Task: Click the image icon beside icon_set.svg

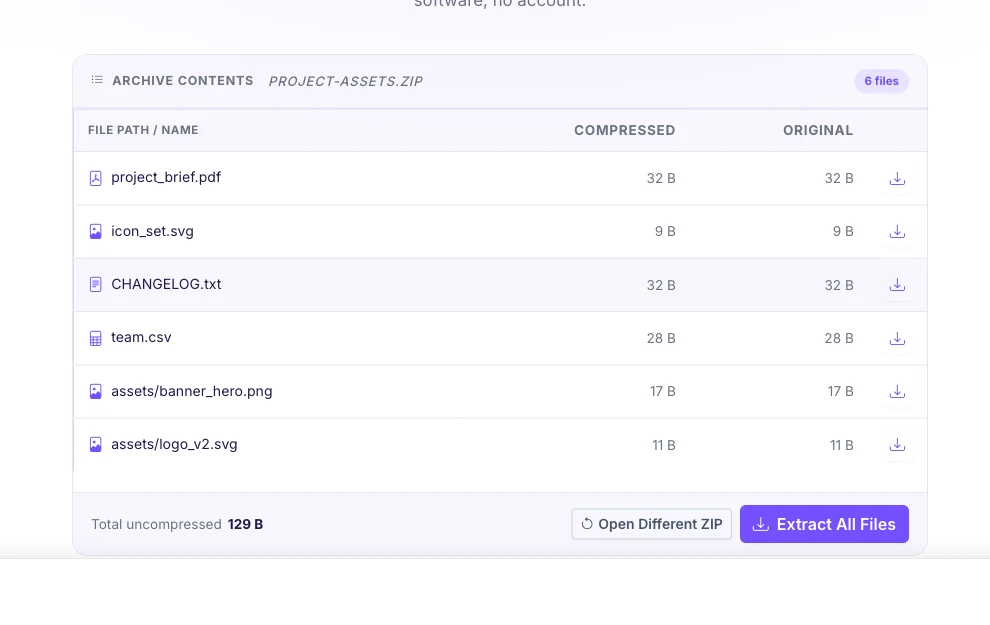Action: pos(95,232)
